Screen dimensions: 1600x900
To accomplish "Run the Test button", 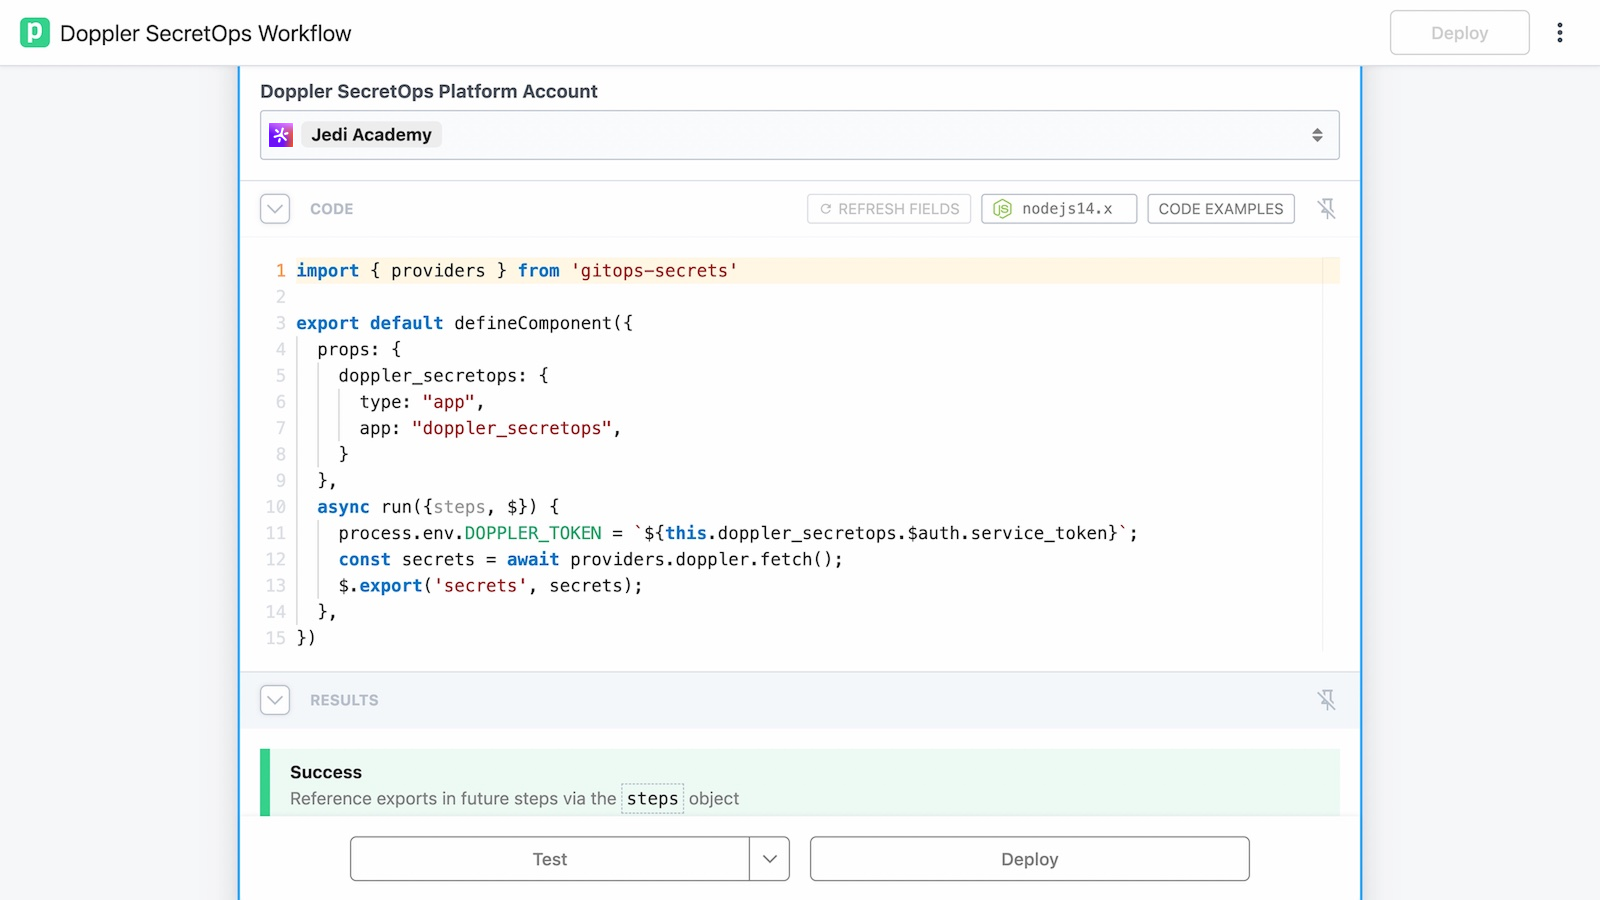I will coord(550,859).
